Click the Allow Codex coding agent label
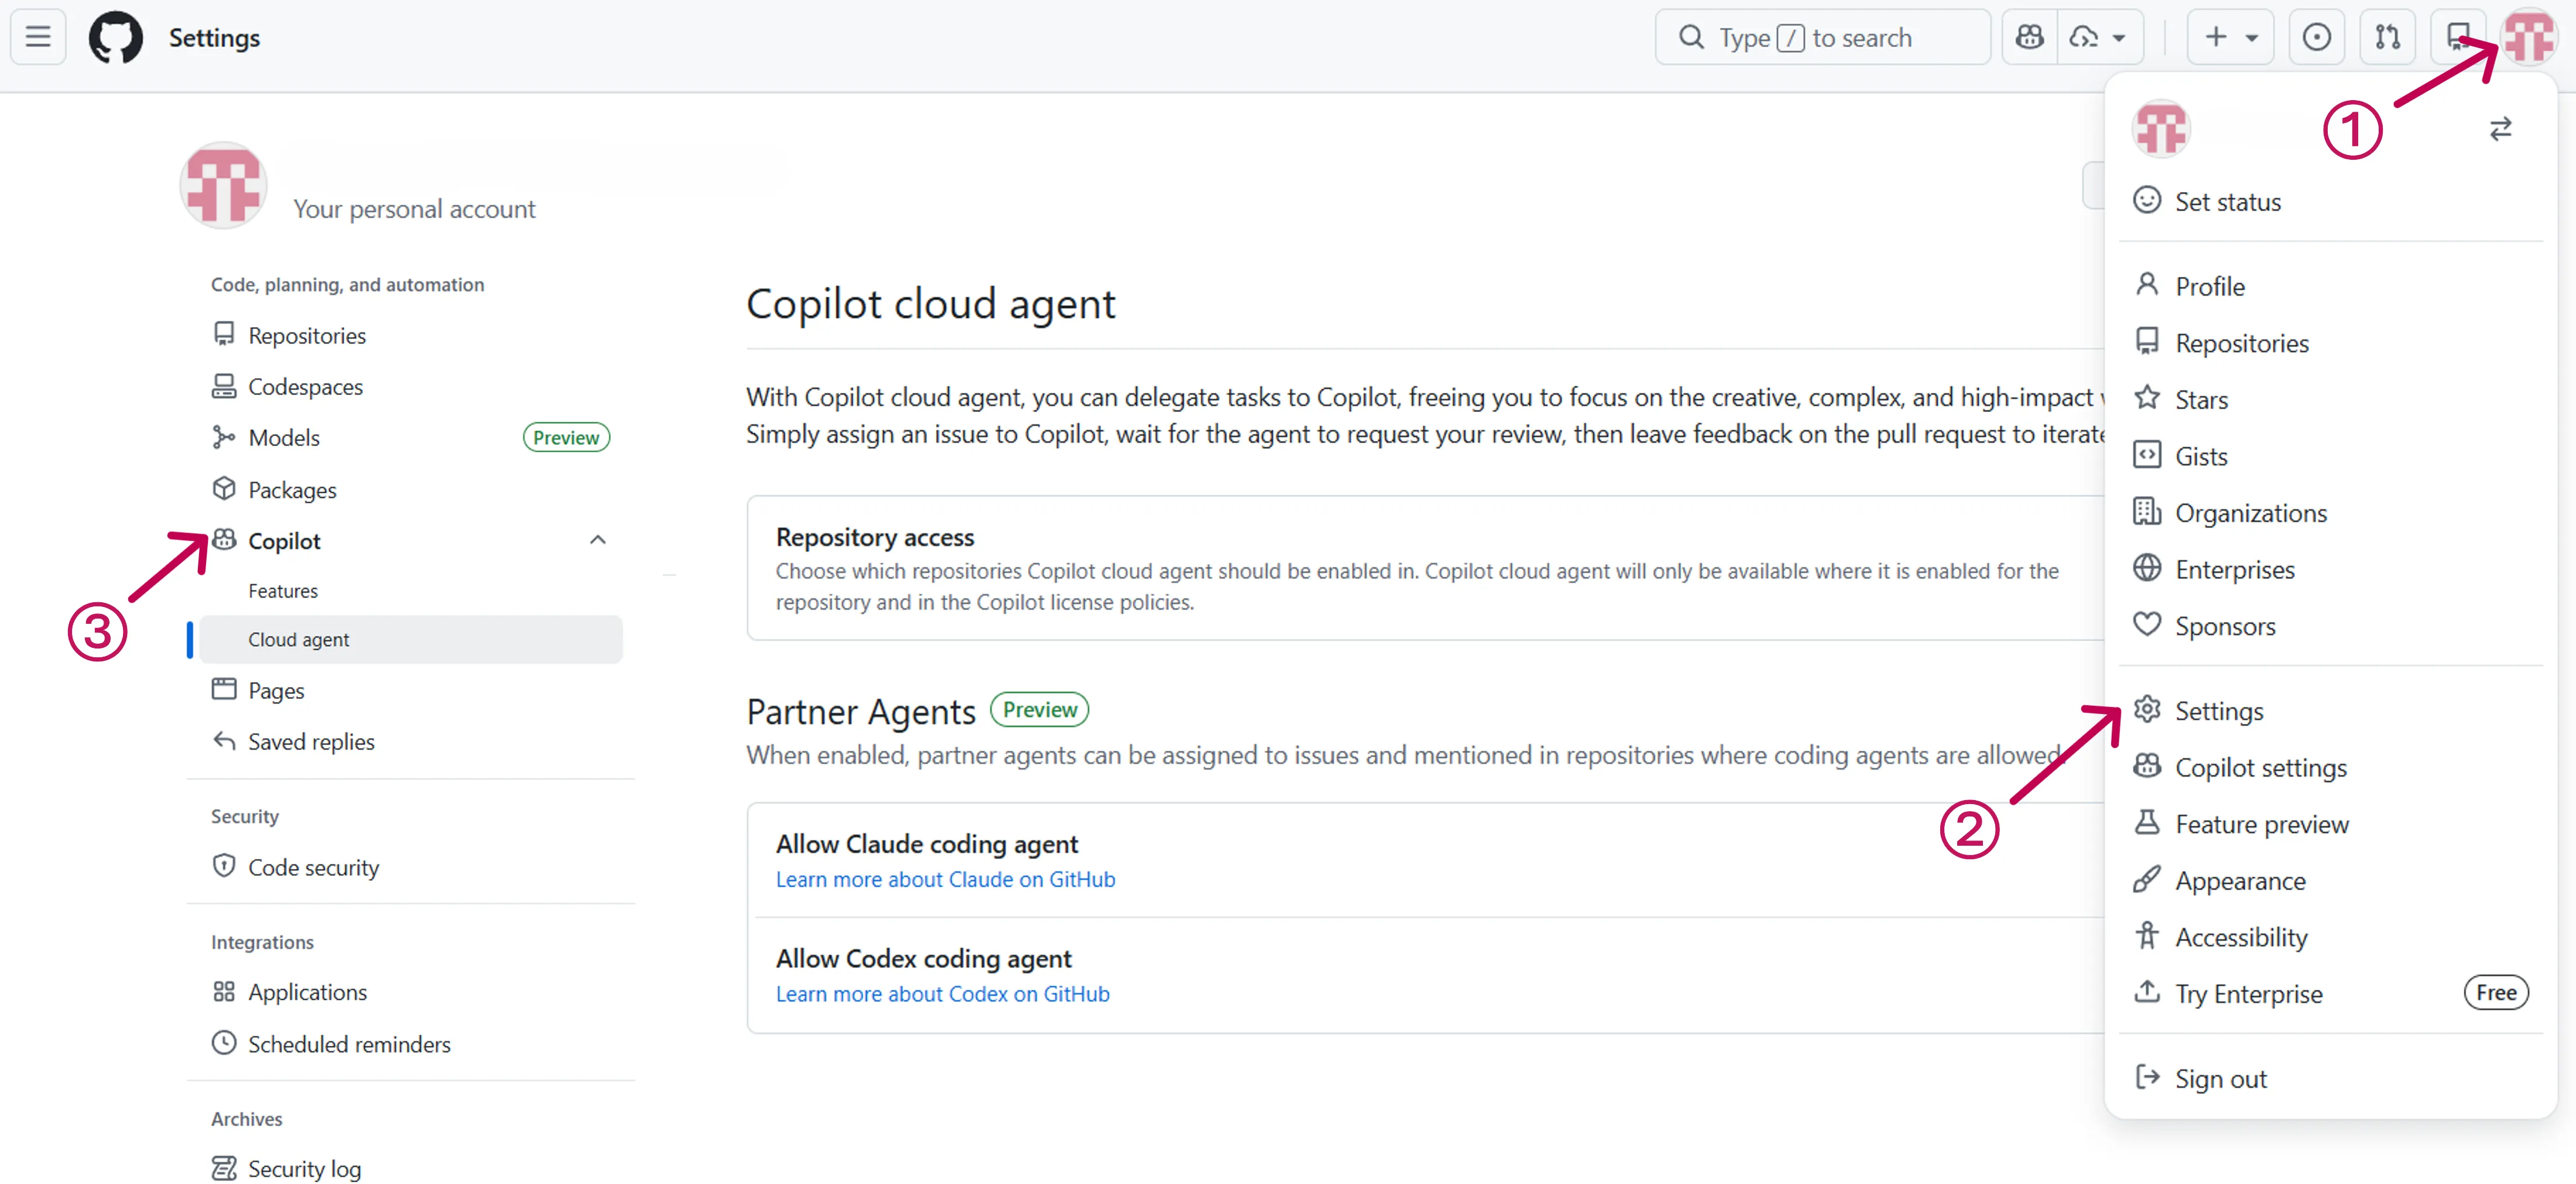Image resolution: width=2576 pixels, height=1184 pixels. pos(924,959)
